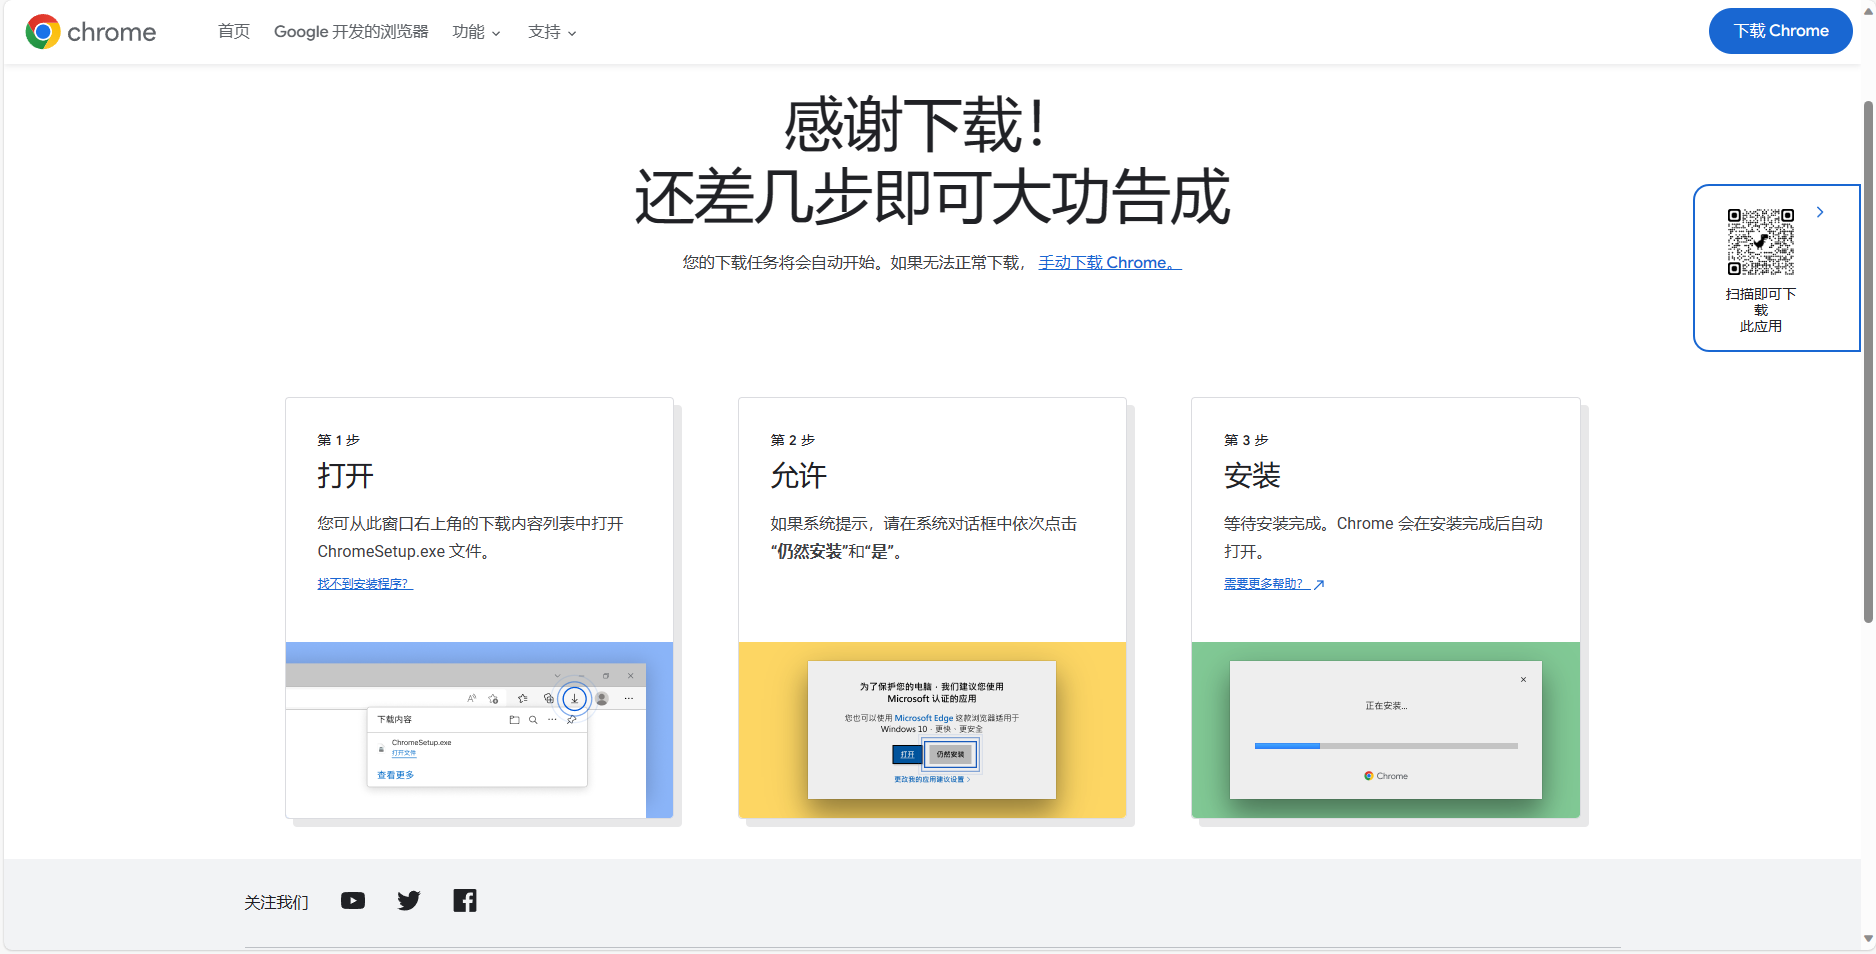Expand the 支持 dropdown menu
Viewport: 1876px width, 954px height.
coord(552,32)
